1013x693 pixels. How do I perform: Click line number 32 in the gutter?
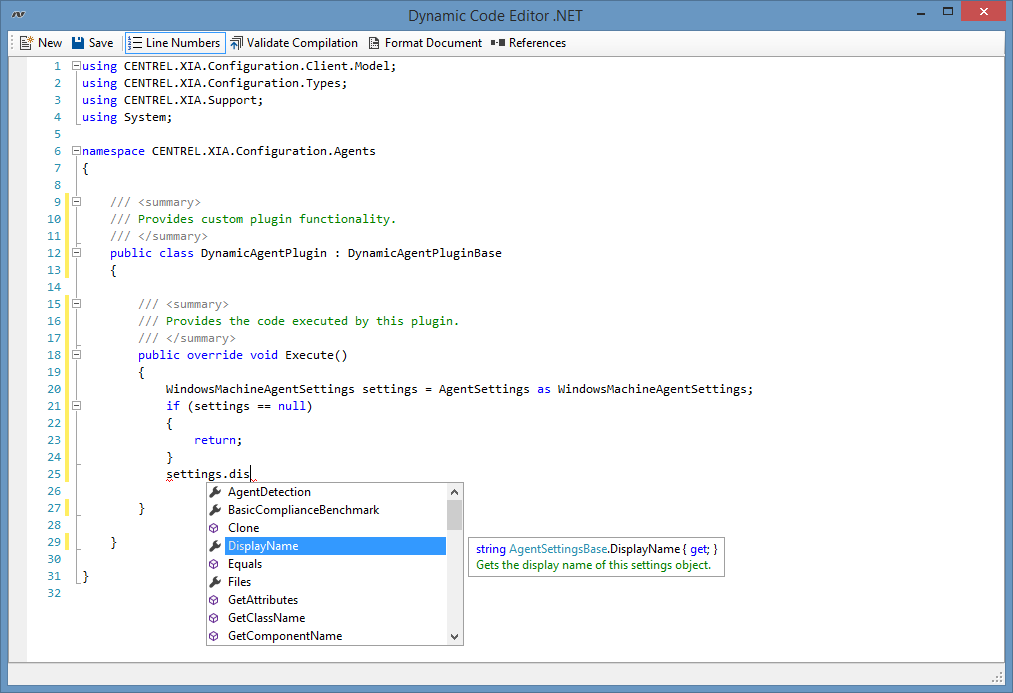pos(54,593)
